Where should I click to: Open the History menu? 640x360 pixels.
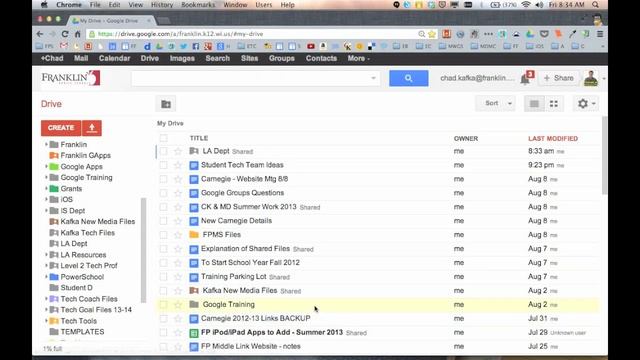pos(162,5)
